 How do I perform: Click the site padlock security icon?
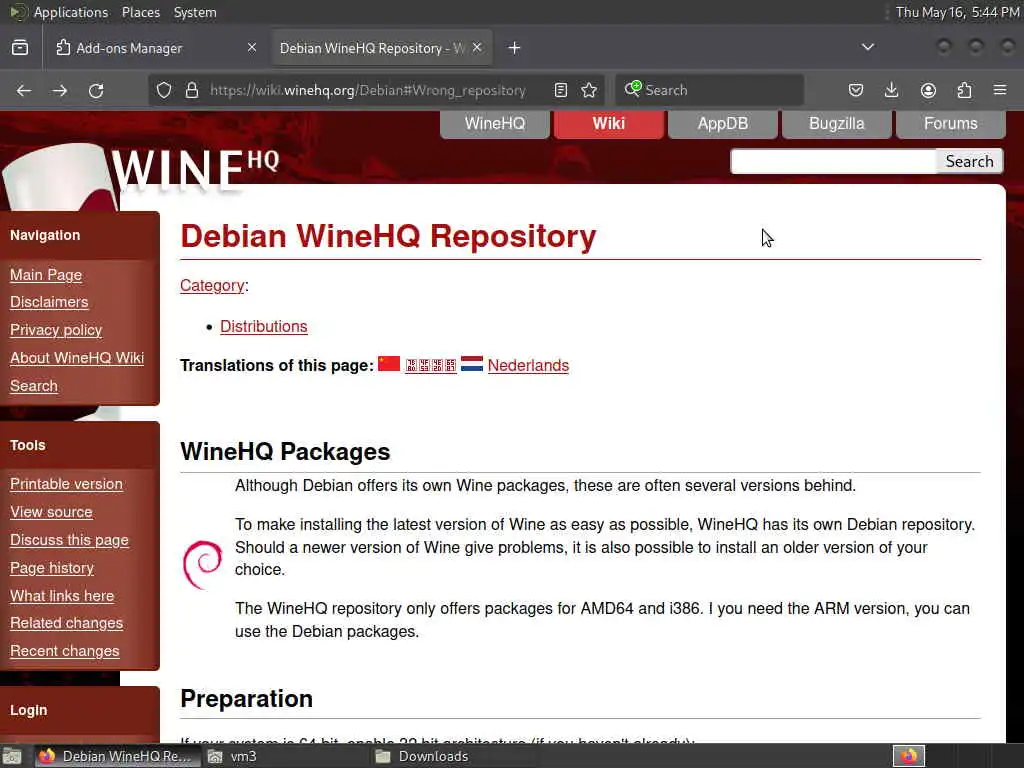click(191, 90)
